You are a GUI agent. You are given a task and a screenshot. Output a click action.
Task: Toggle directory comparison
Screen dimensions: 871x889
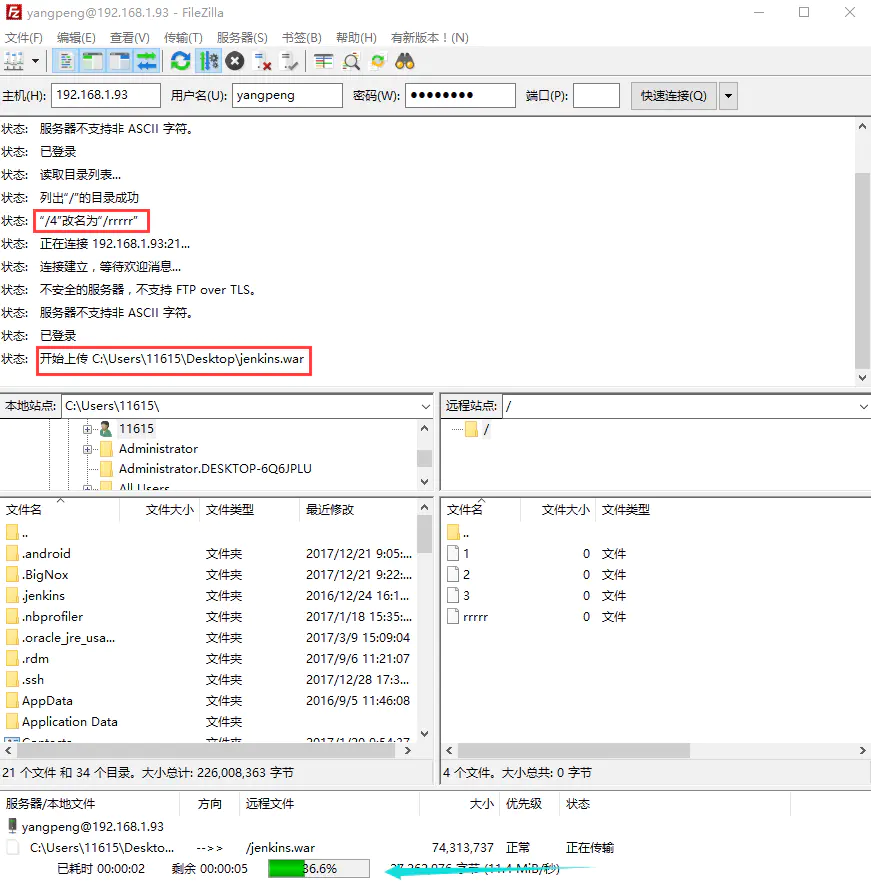point(352,61)
